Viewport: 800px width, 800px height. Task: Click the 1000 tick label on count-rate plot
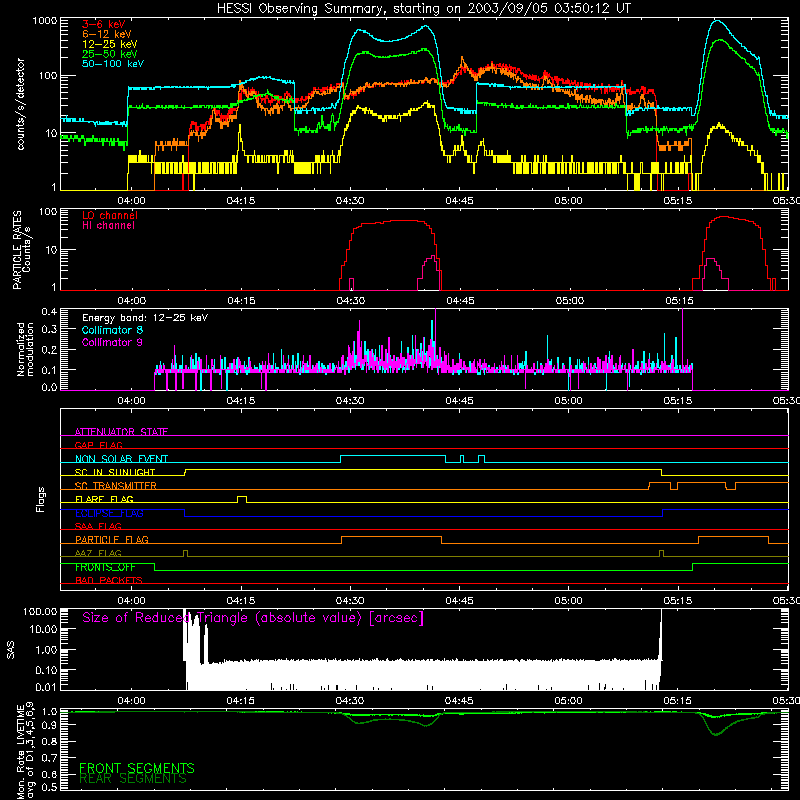[x=44, y=21]
